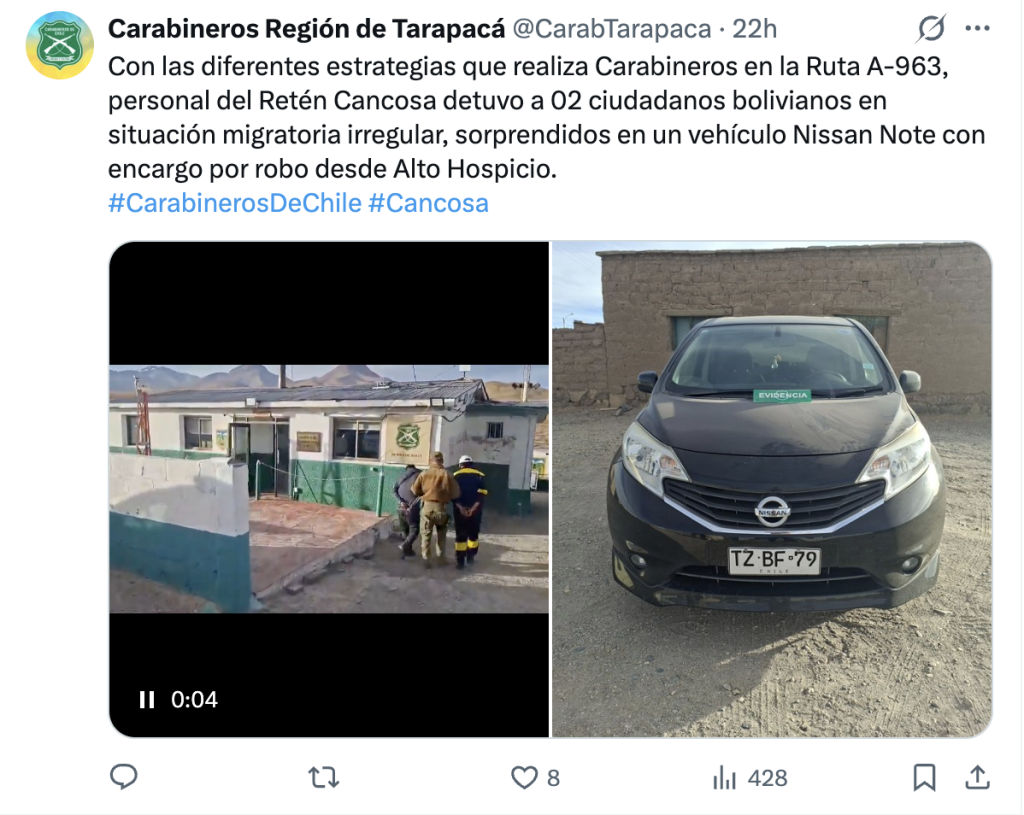Click the like count 8
1024x815 pixels.
[553, 778]
